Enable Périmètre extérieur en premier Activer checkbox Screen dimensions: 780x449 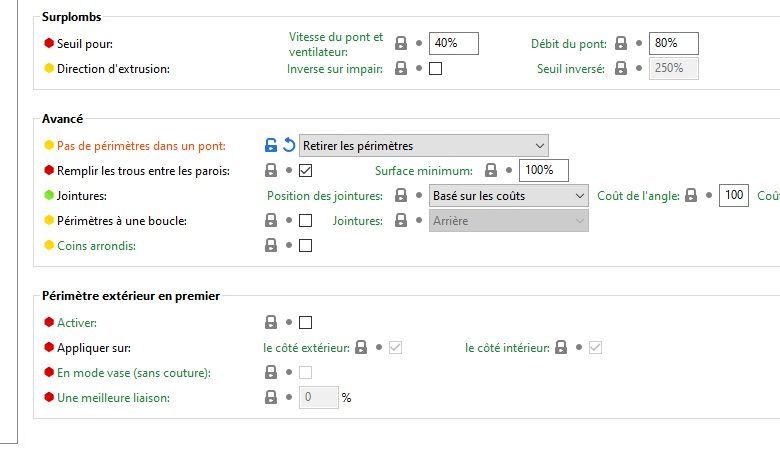(x=305, y=322)
